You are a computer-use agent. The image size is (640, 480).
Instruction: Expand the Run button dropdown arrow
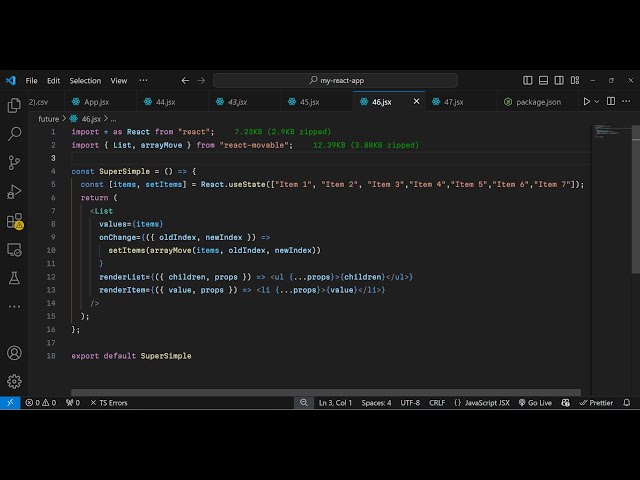pyautogui.click(x=598, y=102)
